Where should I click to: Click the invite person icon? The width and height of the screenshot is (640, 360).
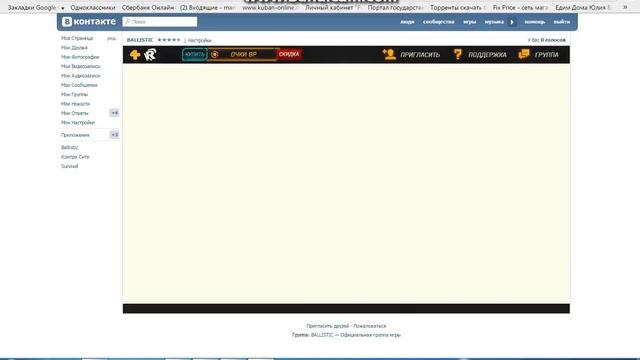pyautogui.click(x=389, y=54)
